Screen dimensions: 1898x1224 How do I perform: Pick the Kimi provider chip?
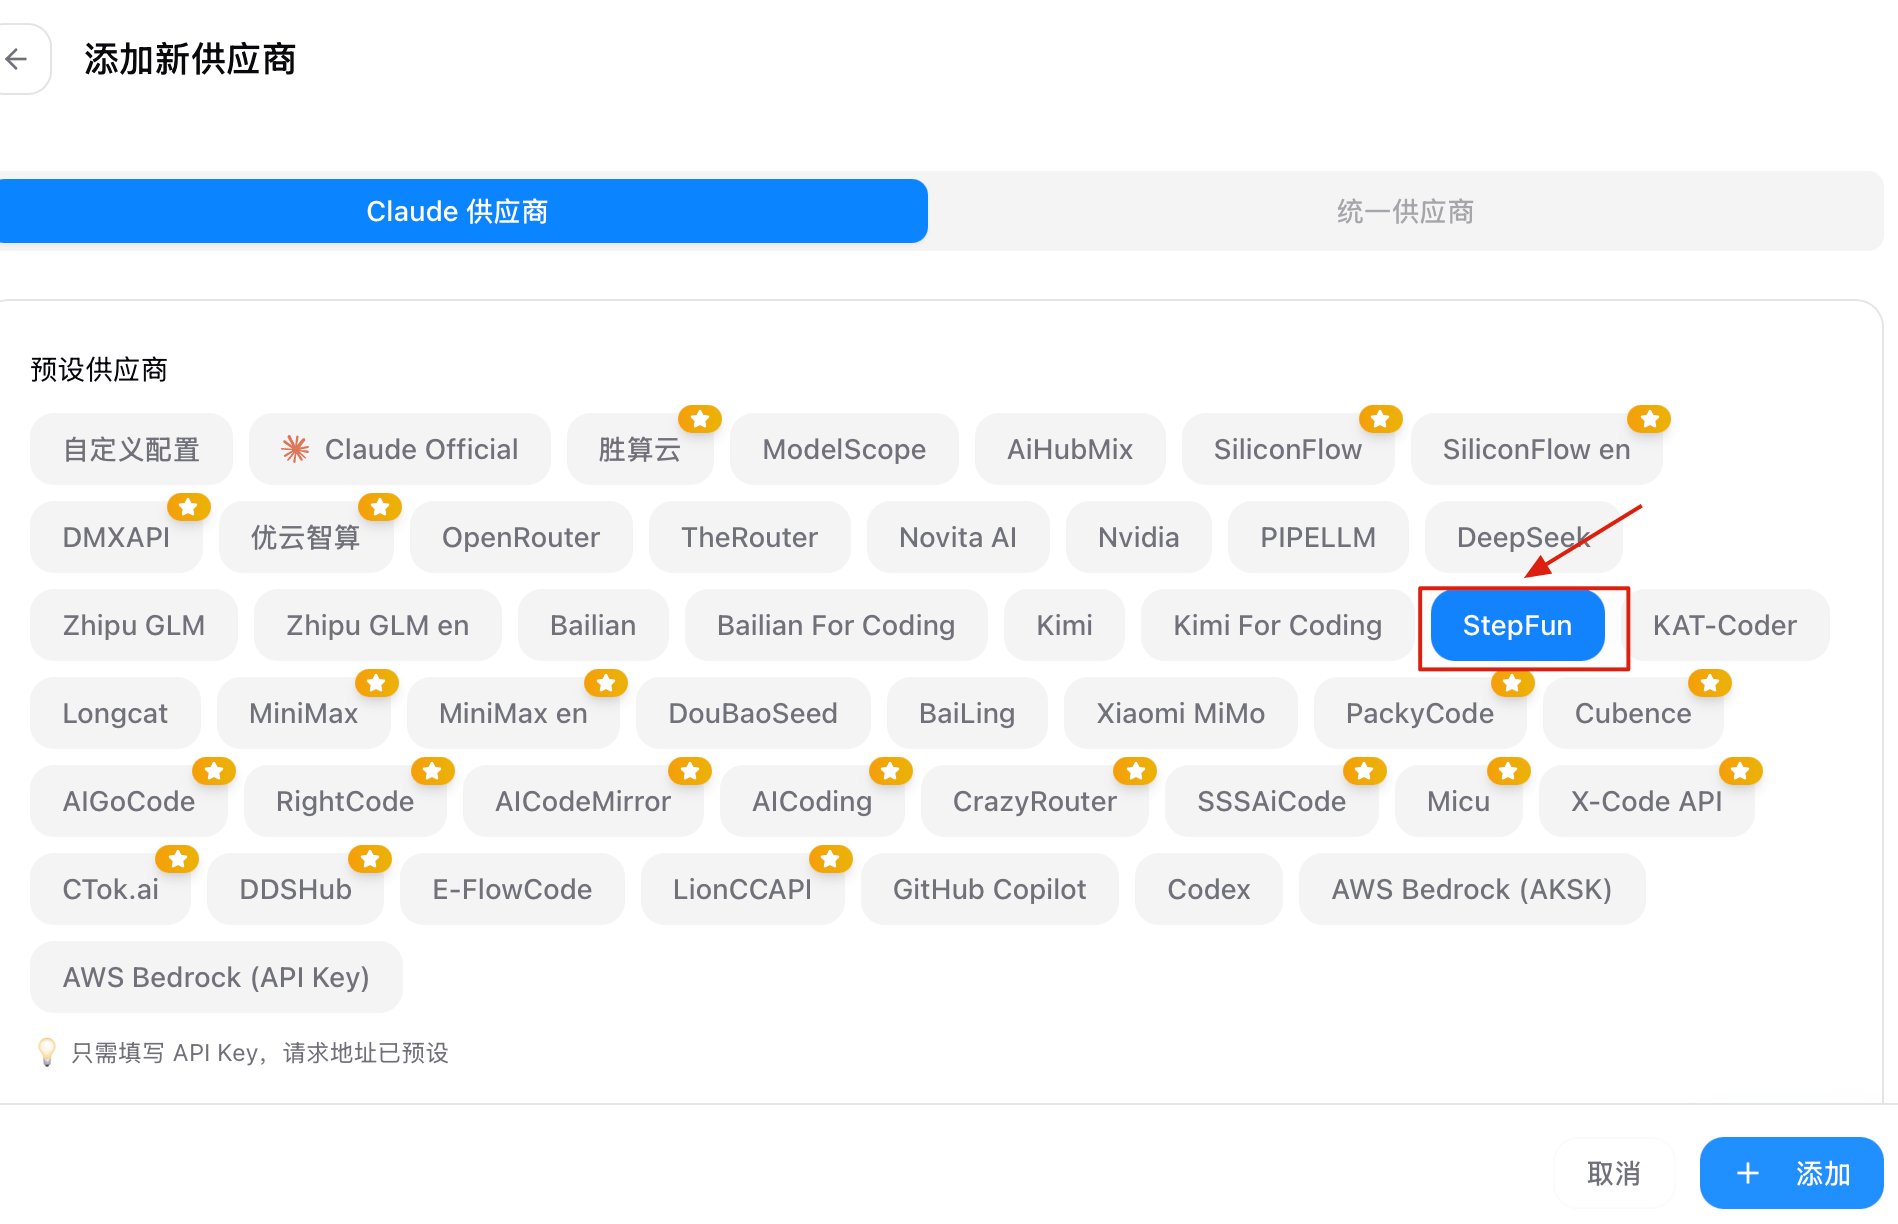[x=1065, y=625]
